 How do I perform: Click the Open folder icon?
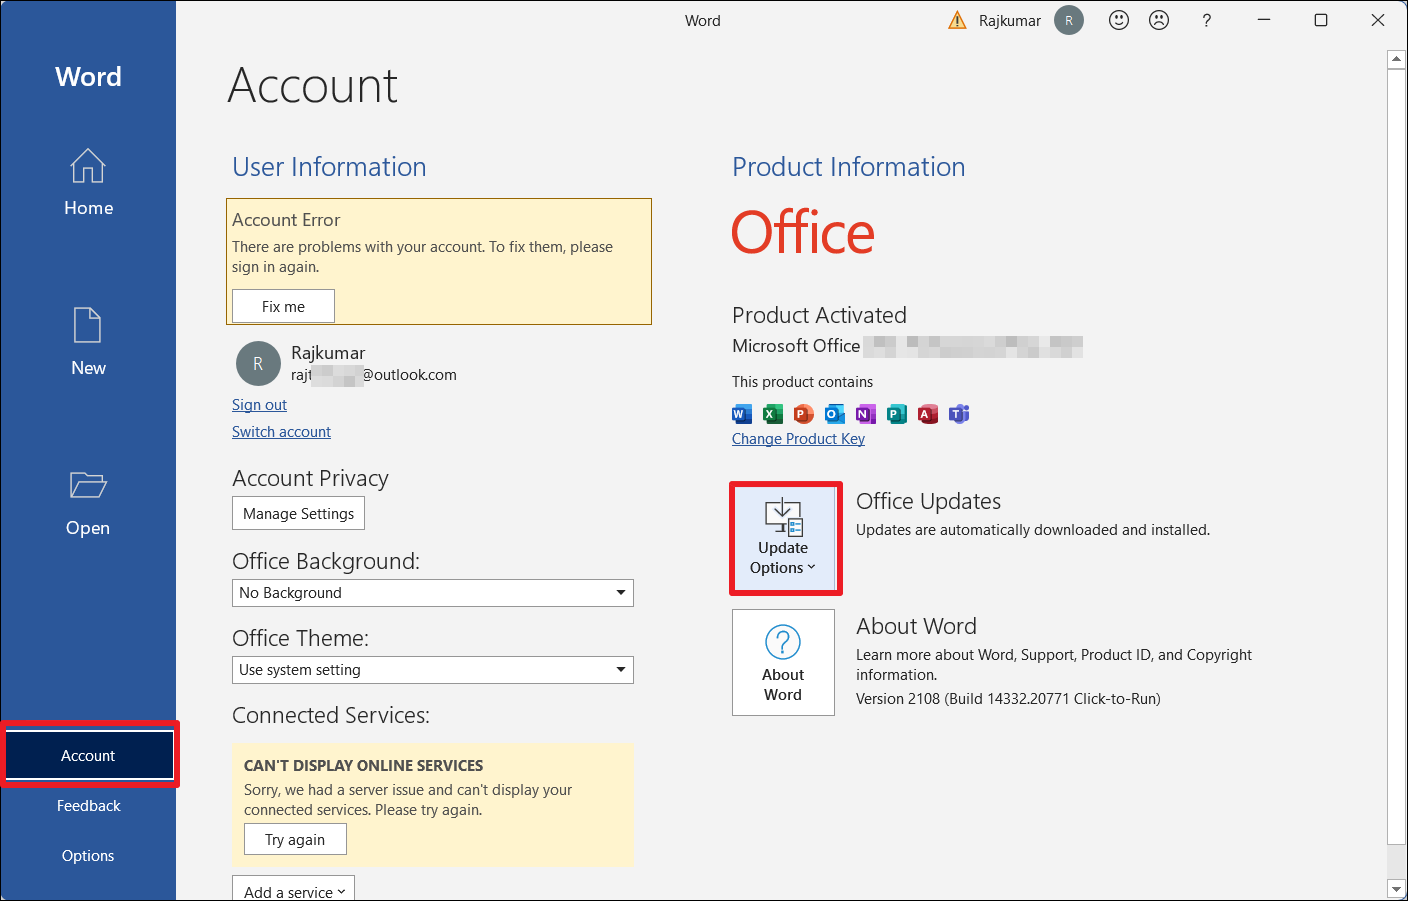88,486
